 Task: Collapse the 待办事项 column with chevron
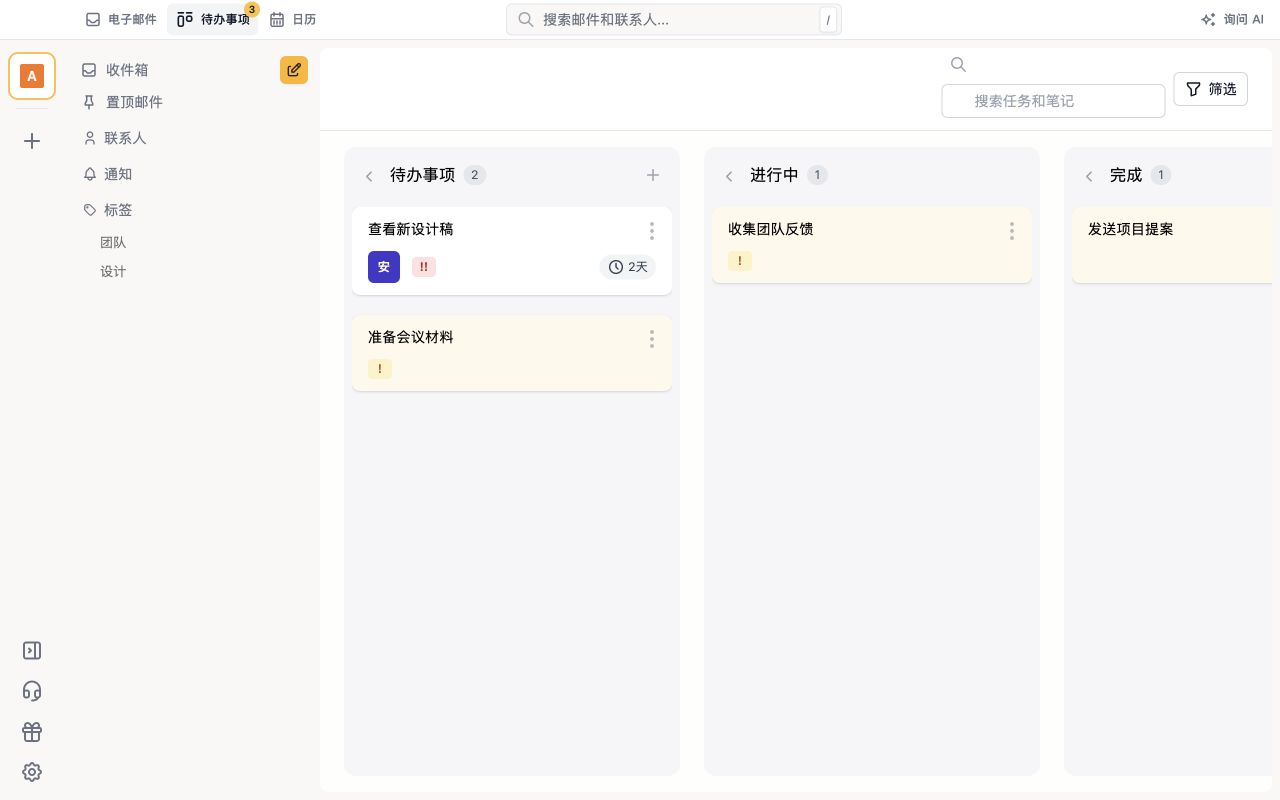369,176
